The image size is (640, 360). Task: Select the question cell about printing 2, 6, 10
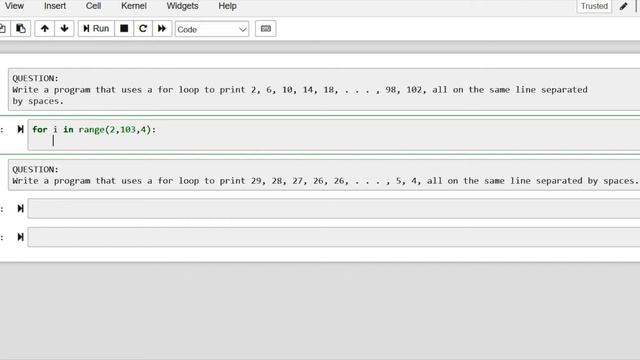point(324,89)
